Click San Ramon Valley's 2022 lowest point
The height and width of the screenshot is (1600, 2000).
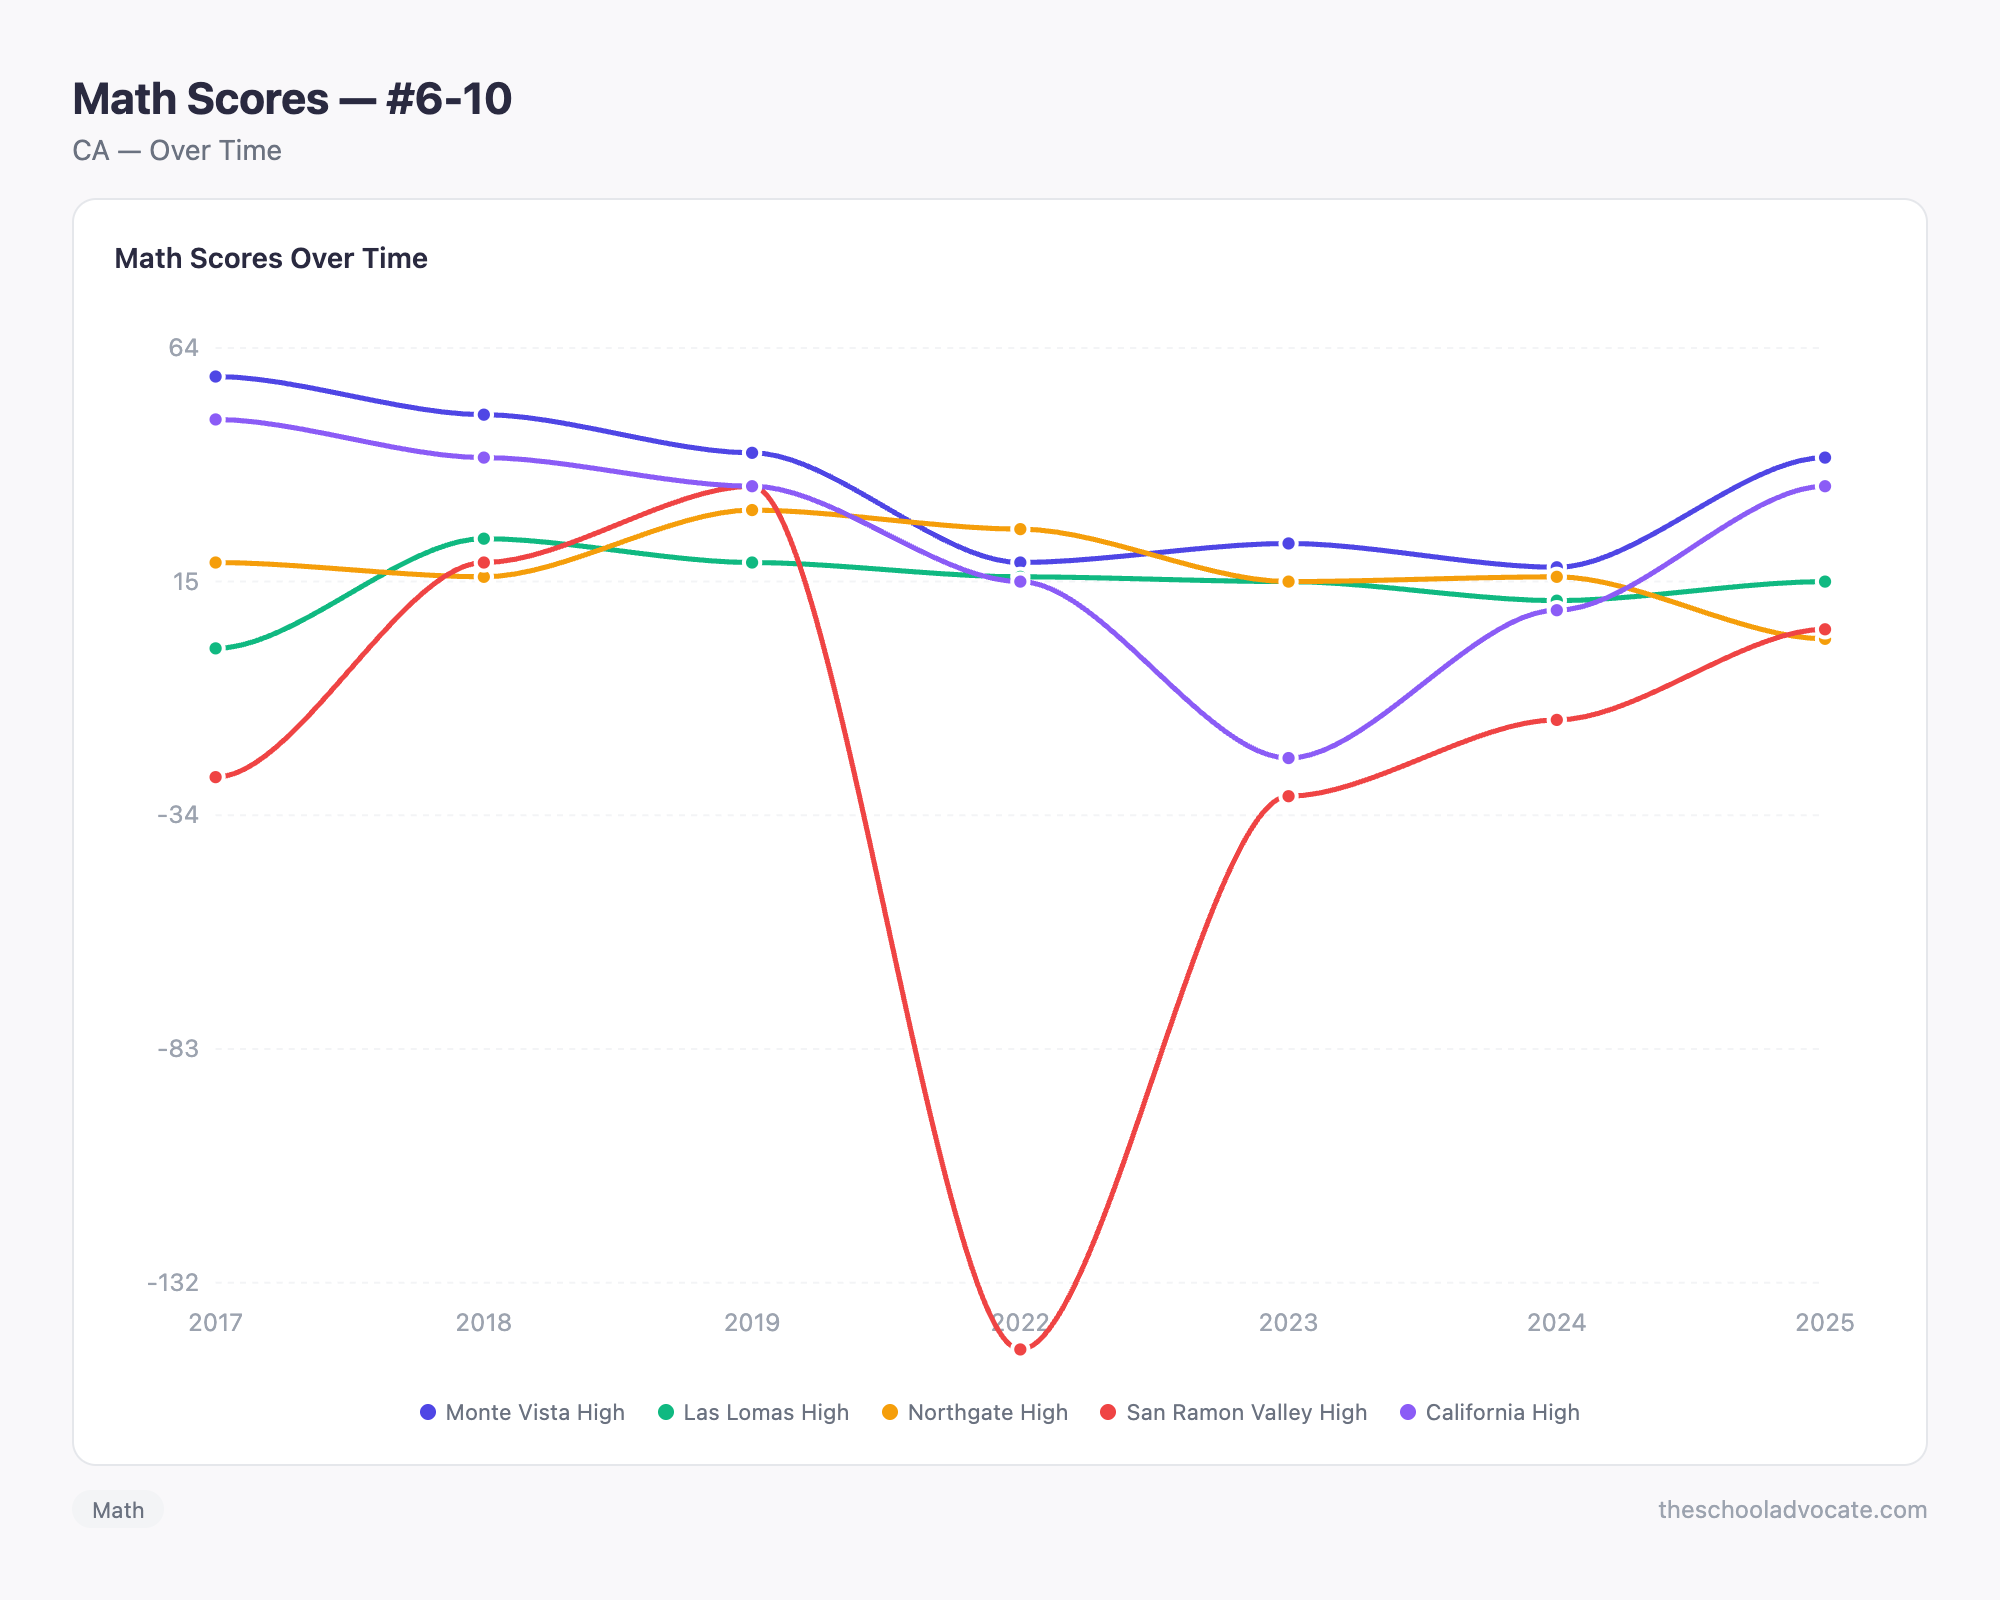pos(1020,1349)
